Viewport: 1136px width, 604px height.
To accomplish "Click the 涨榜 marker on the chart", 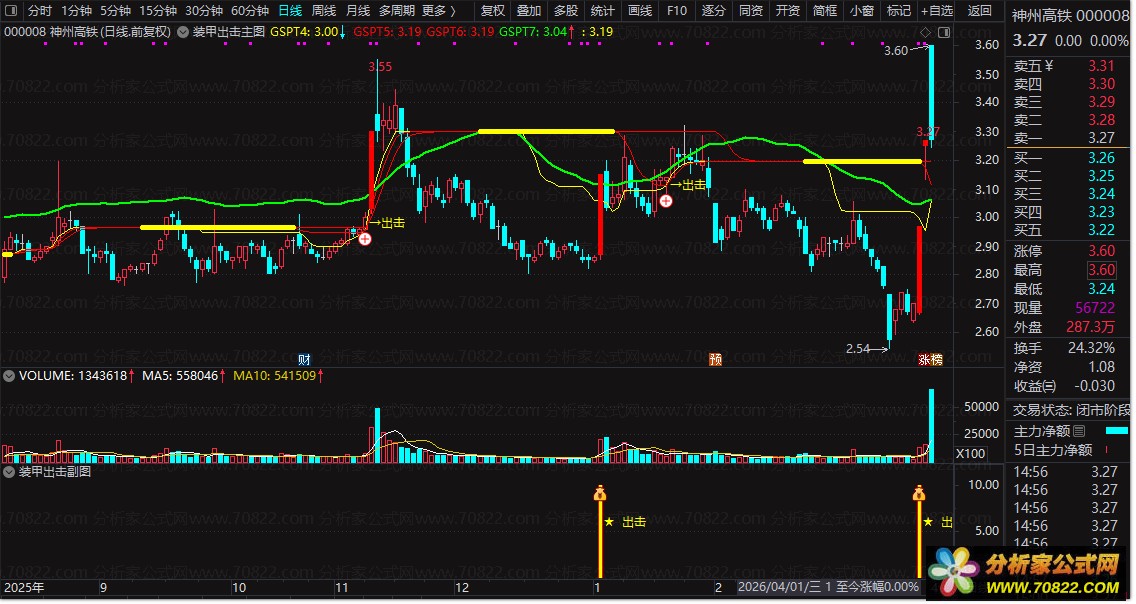I will pos(930,359).
